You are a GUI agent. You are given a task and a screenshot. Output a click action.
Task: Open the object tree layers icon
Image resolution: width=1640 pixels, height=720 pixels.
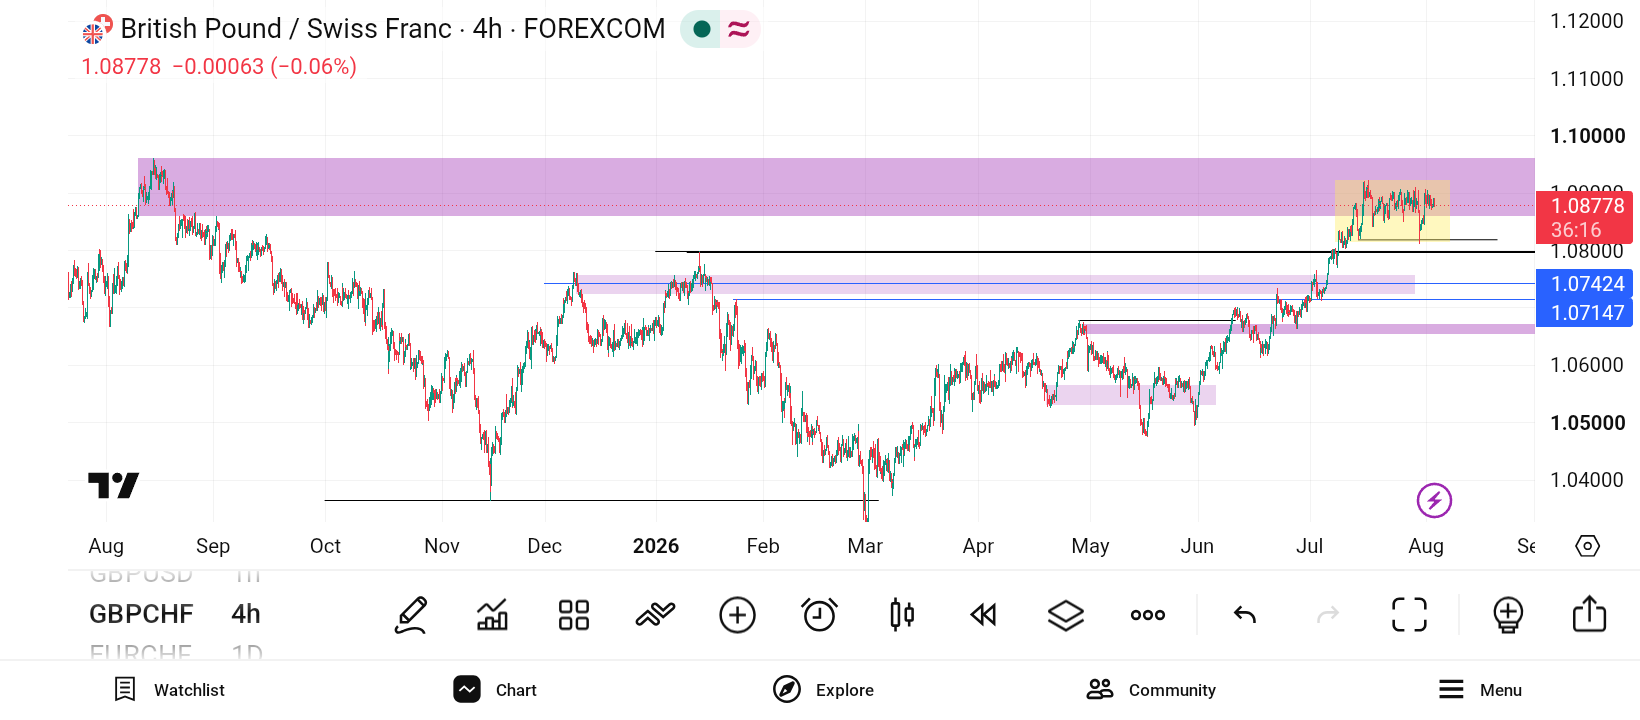click(1066, 615)
